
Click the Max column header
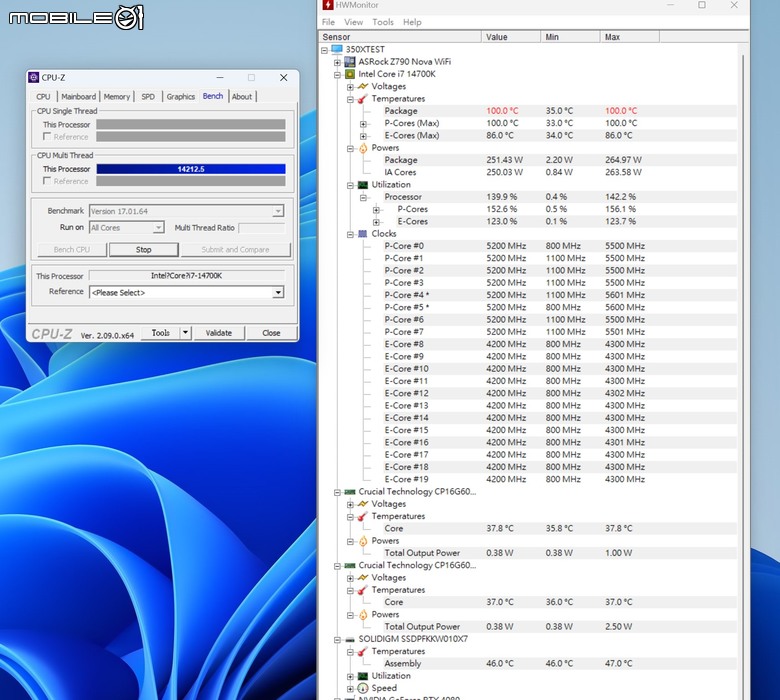click(x=630, y=37)
